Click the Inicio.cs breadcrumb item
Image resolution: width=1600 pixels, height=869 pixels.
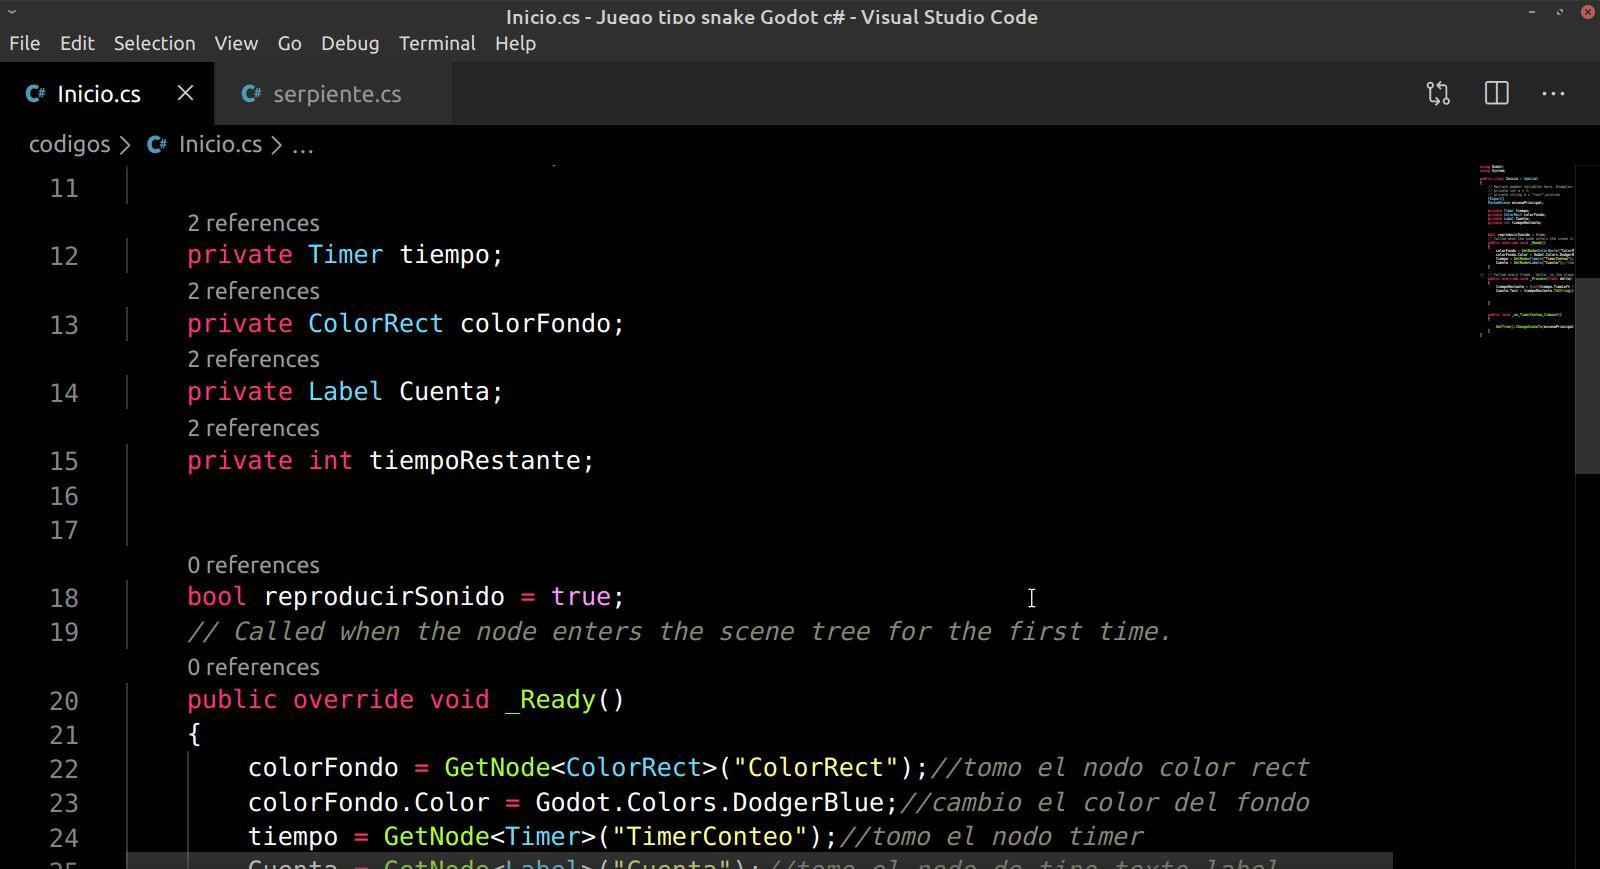click(220, 144)
